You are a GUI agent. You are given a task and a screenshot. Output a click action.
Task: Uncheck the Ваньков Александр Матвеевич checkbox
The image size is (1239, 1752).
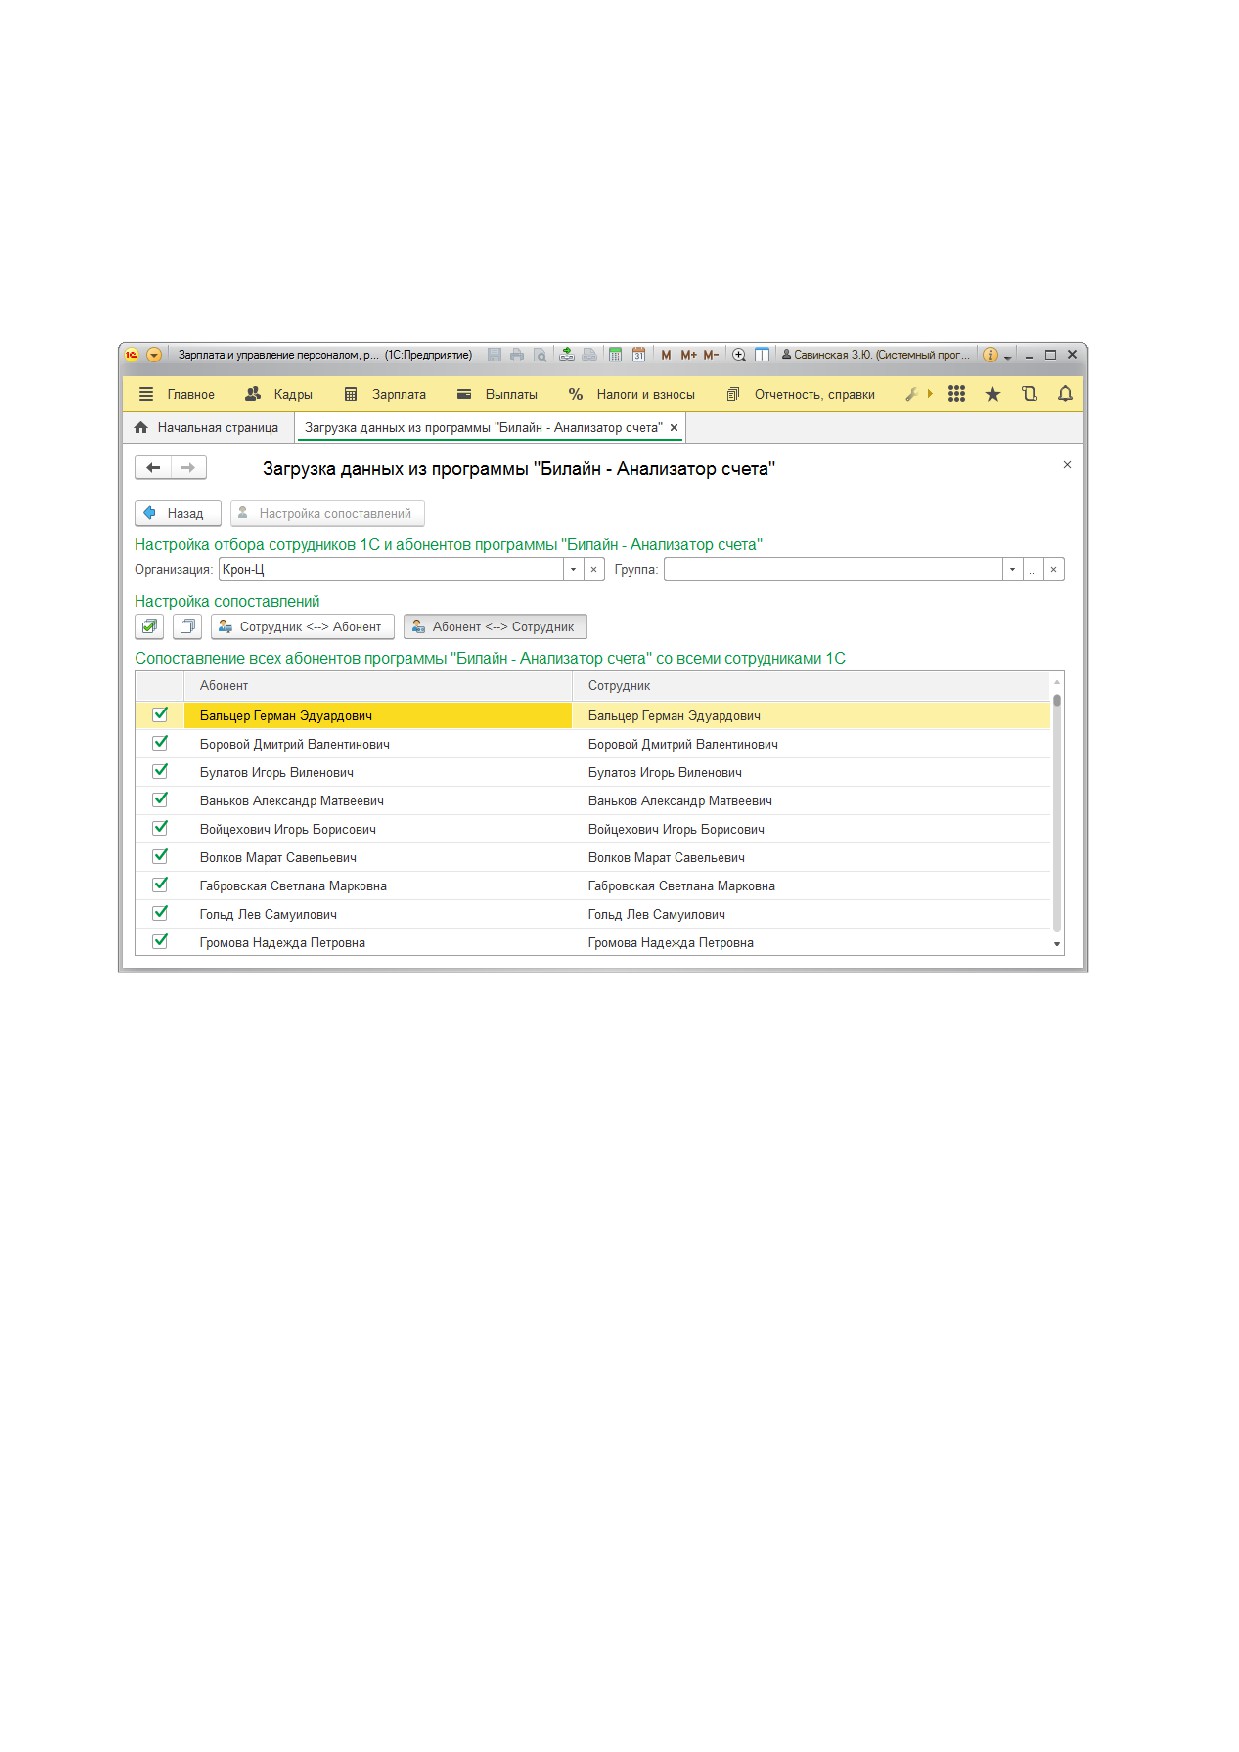(160, 800)
